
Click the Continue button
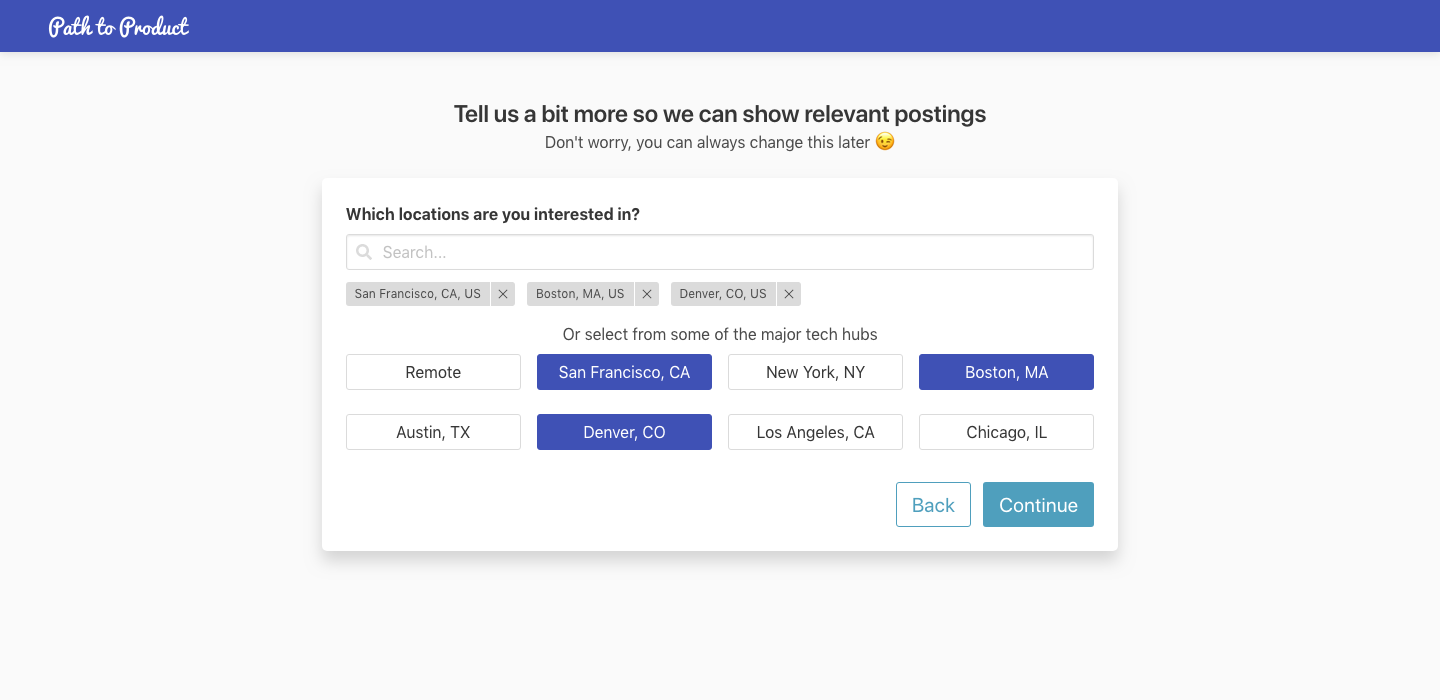click(x=1038, y=504)
